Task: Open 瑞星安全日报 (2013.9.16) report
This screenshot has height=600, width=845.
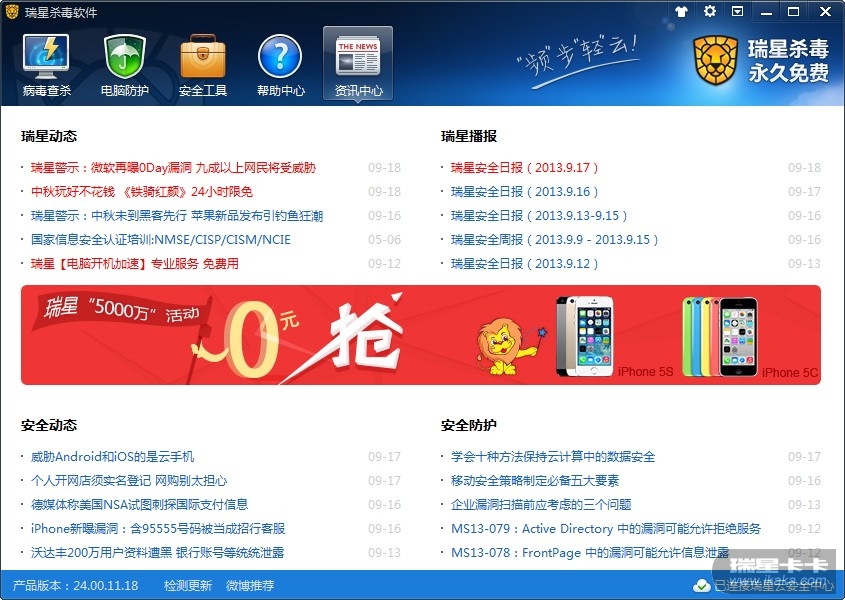Action: click(x=524, y=191)
